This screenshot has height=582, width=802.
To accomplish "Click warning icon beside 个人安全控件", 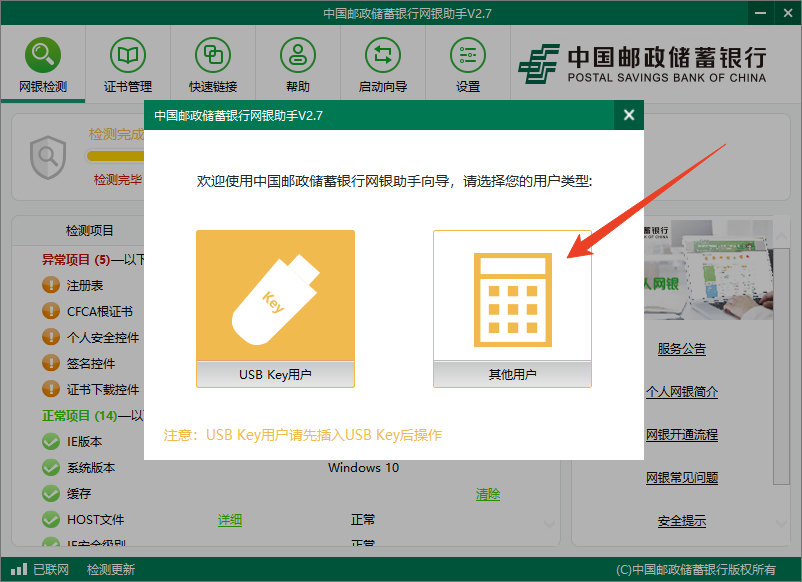I will (51, 337).
